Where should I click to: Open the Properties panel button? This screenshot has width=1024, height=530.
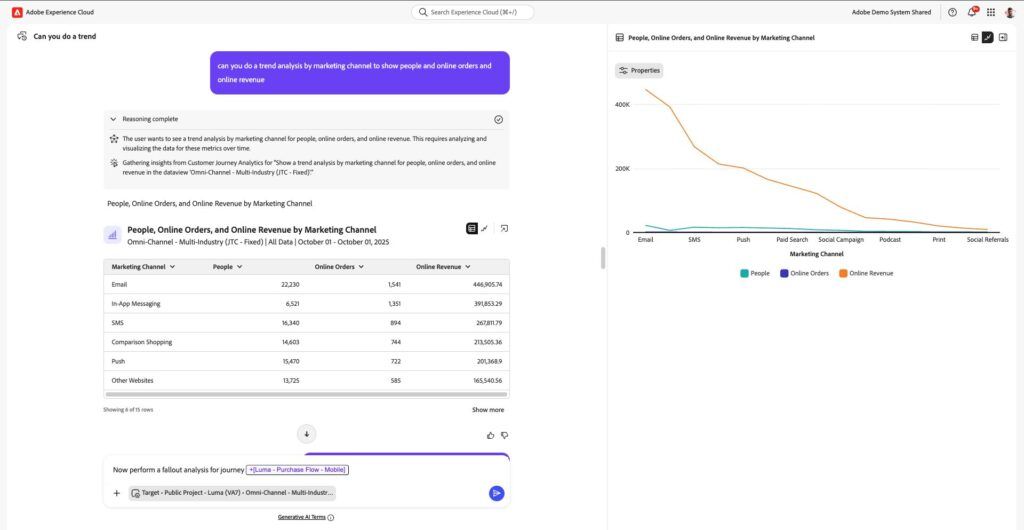(x=639, y=70)
